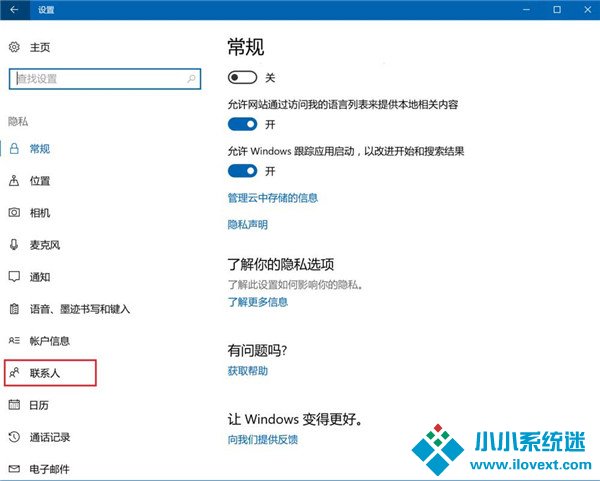
Task: Open the 位置 privacy page
Action: pyautogui.click(x=40, y=181)
